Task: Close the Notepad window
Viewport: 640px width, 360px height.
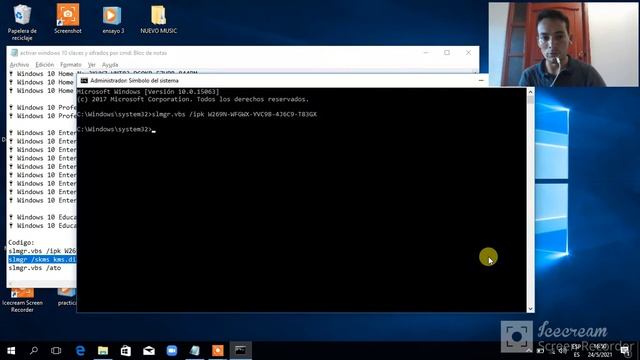Action: point(468,53)
